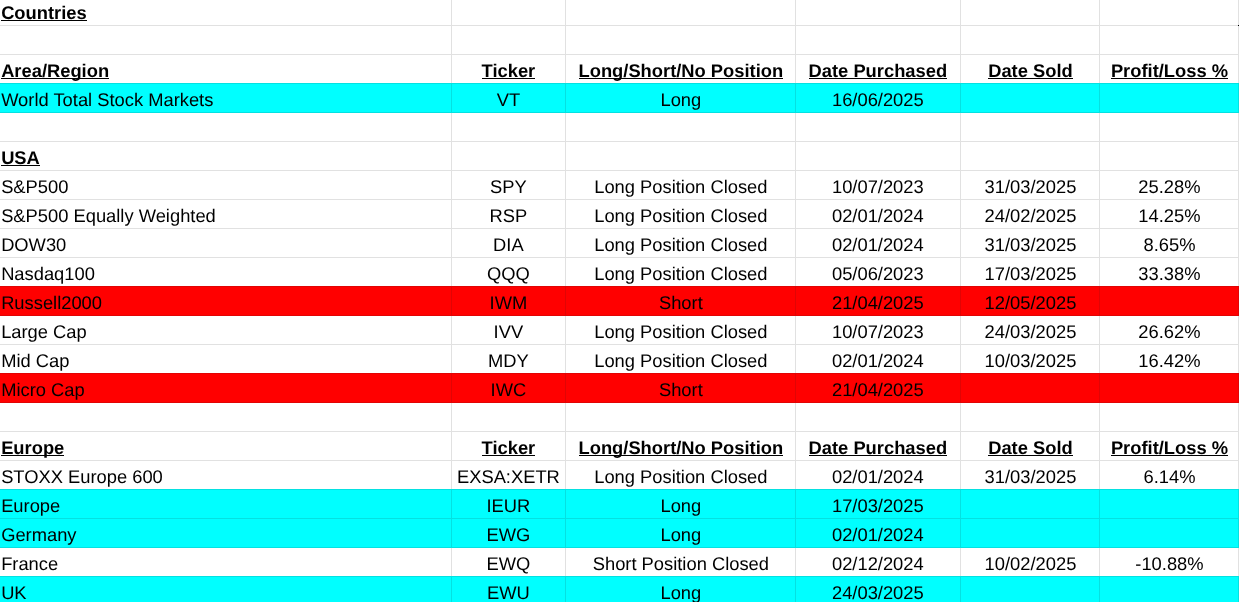The height and width of the screenshot is (602, 1239).
Task: Select the -10.88% loss cell
Action: 1169,564
